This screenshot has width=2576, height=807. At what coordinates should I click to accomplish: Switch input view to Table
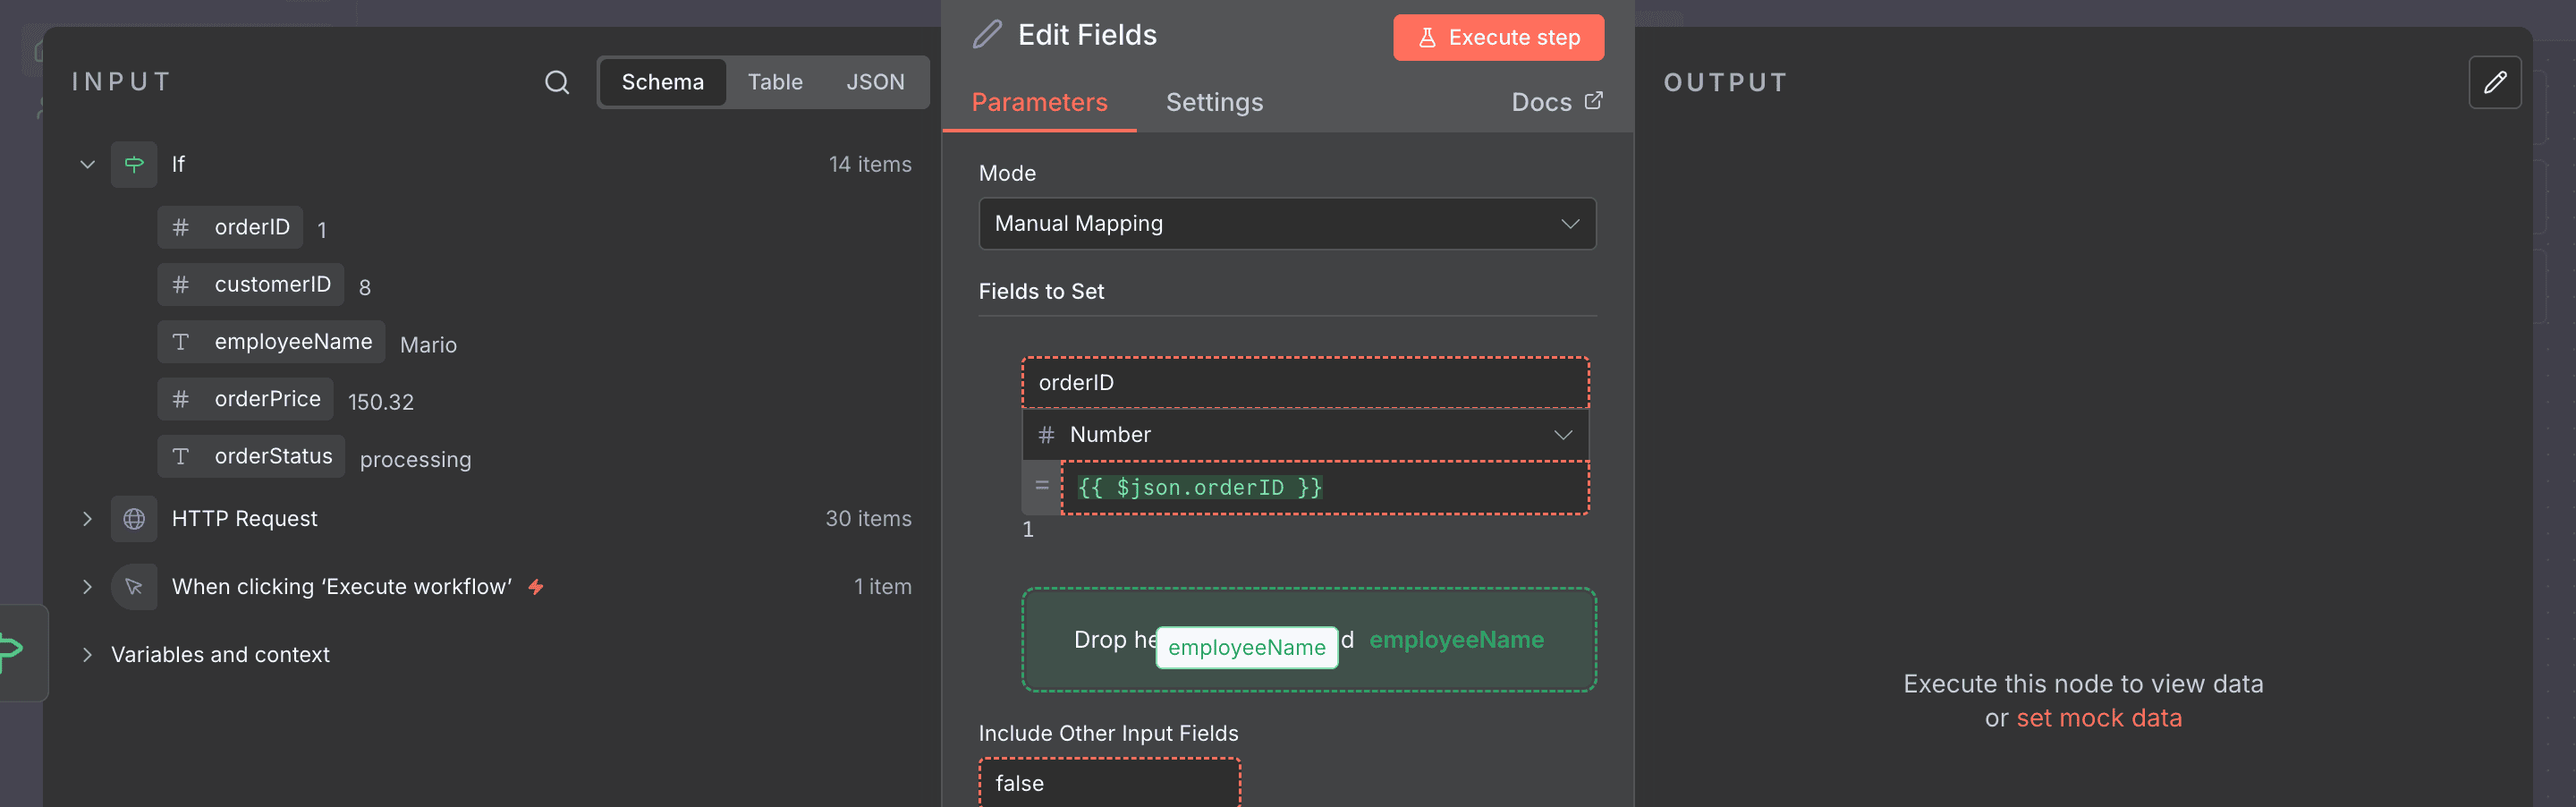[775, 82]
